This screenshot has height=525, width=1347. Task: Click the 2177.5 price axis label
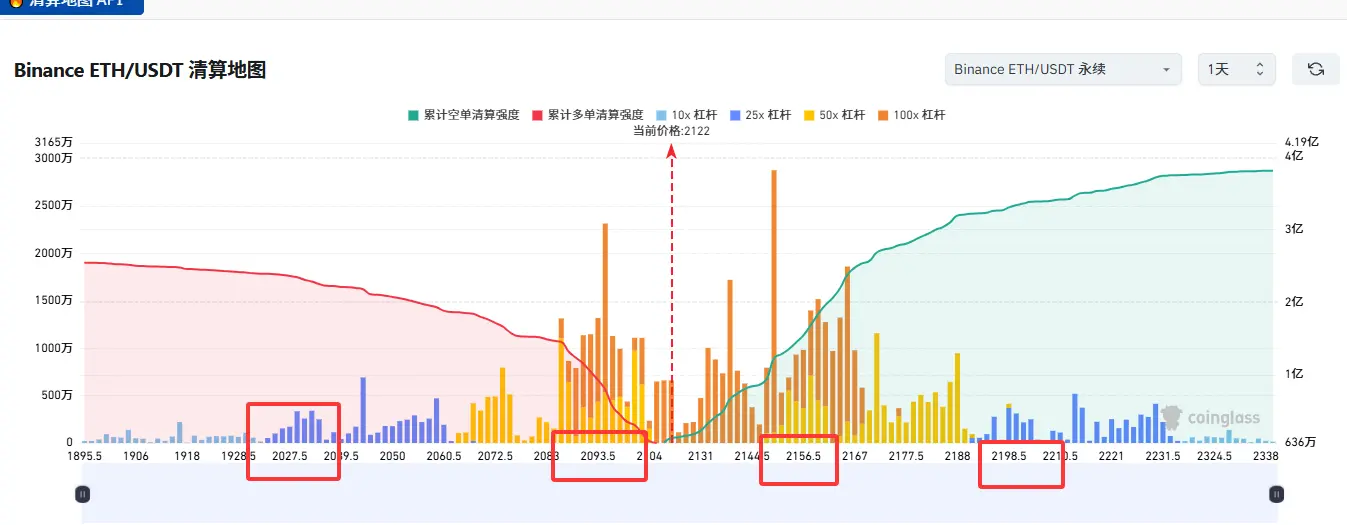coord(906,456)
